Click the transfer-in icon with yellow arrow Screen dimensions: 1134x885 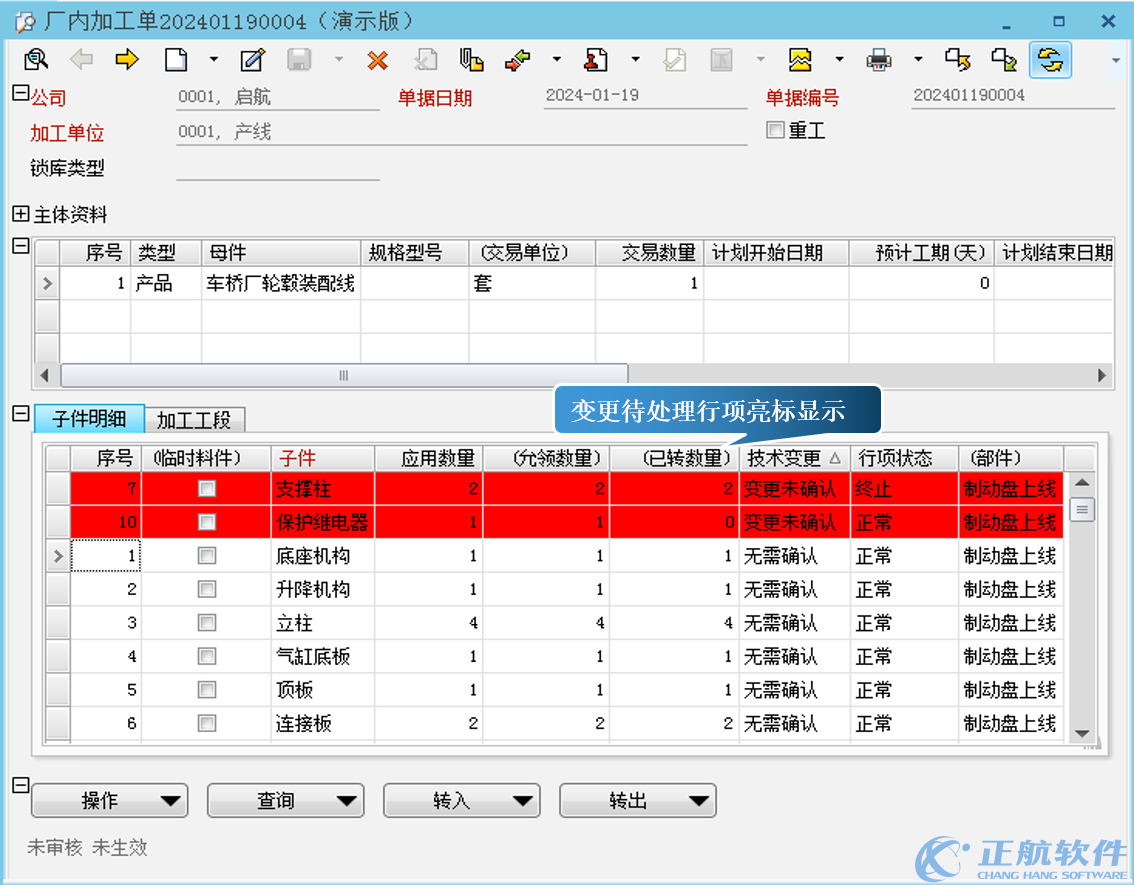coord(958,59)
